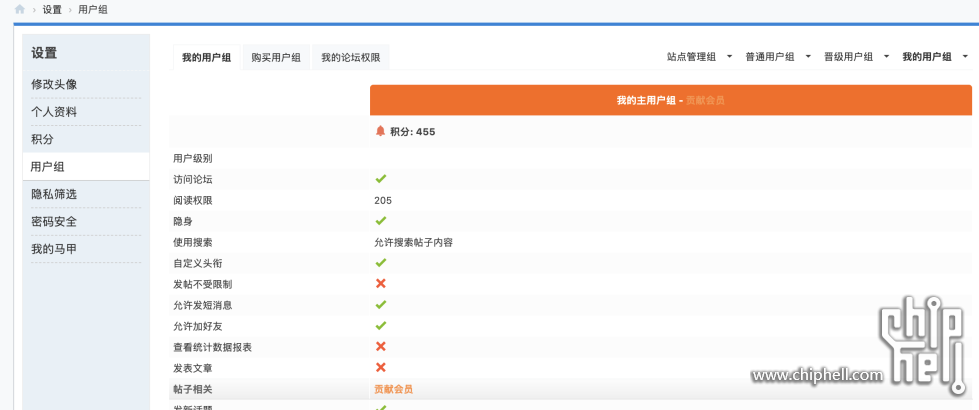Click the green checkmark for 允许加好友
Viewport: 979px width, 410px height.
coord(381,325)
